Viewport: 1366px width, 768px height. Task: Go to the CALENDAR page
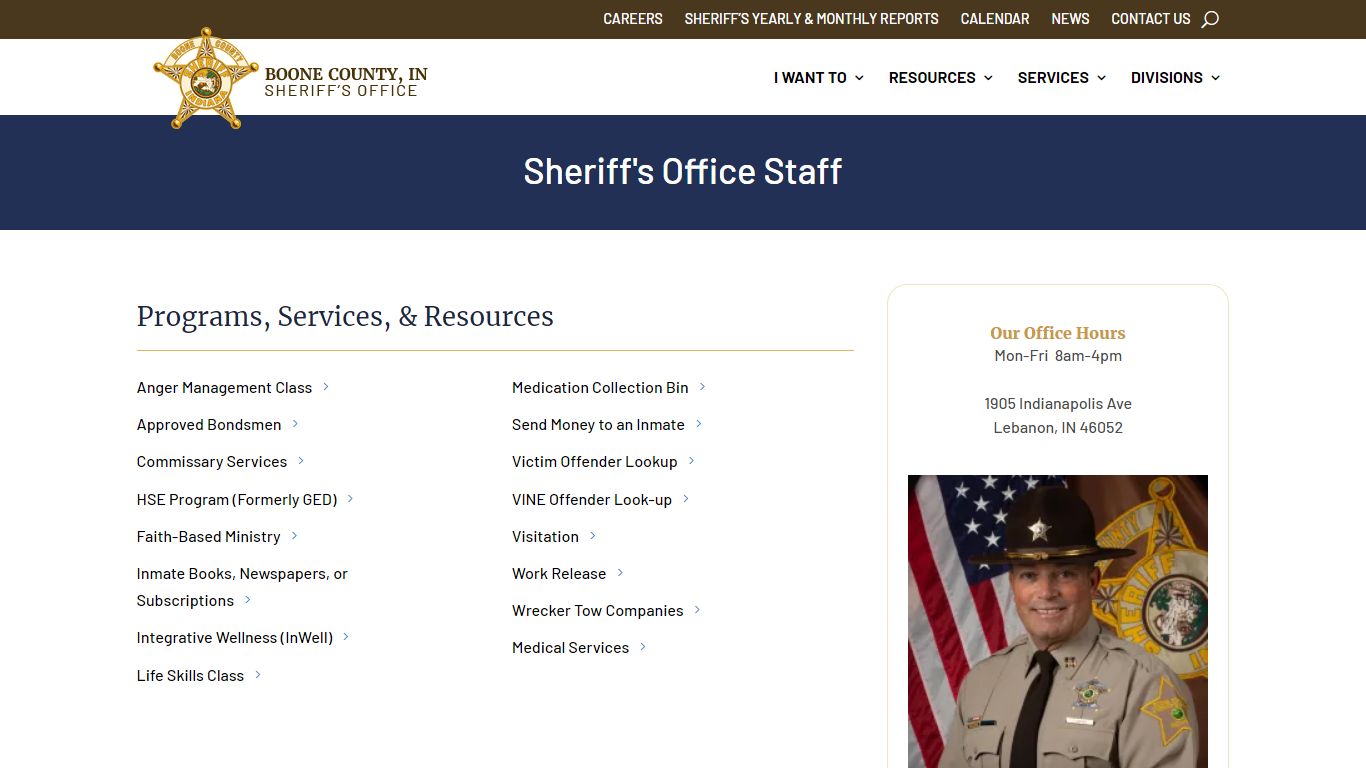pos(995,19)
